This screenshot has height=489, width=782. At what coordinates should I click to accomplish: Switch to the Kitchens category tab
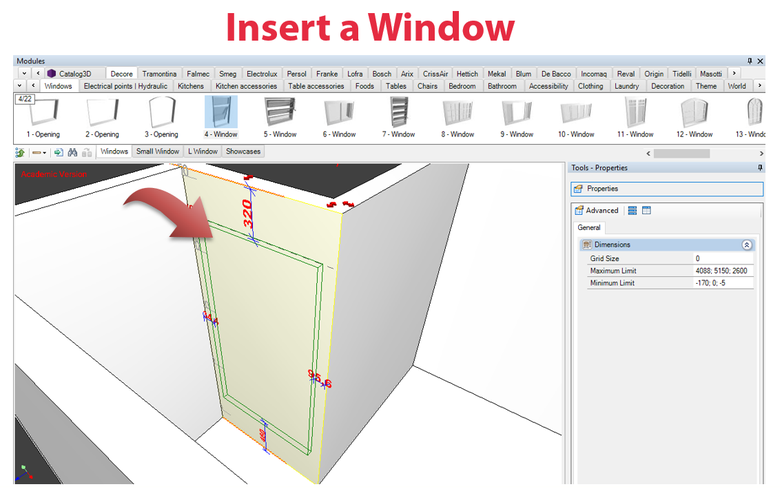pyautogui.click(x=190, y=86)
